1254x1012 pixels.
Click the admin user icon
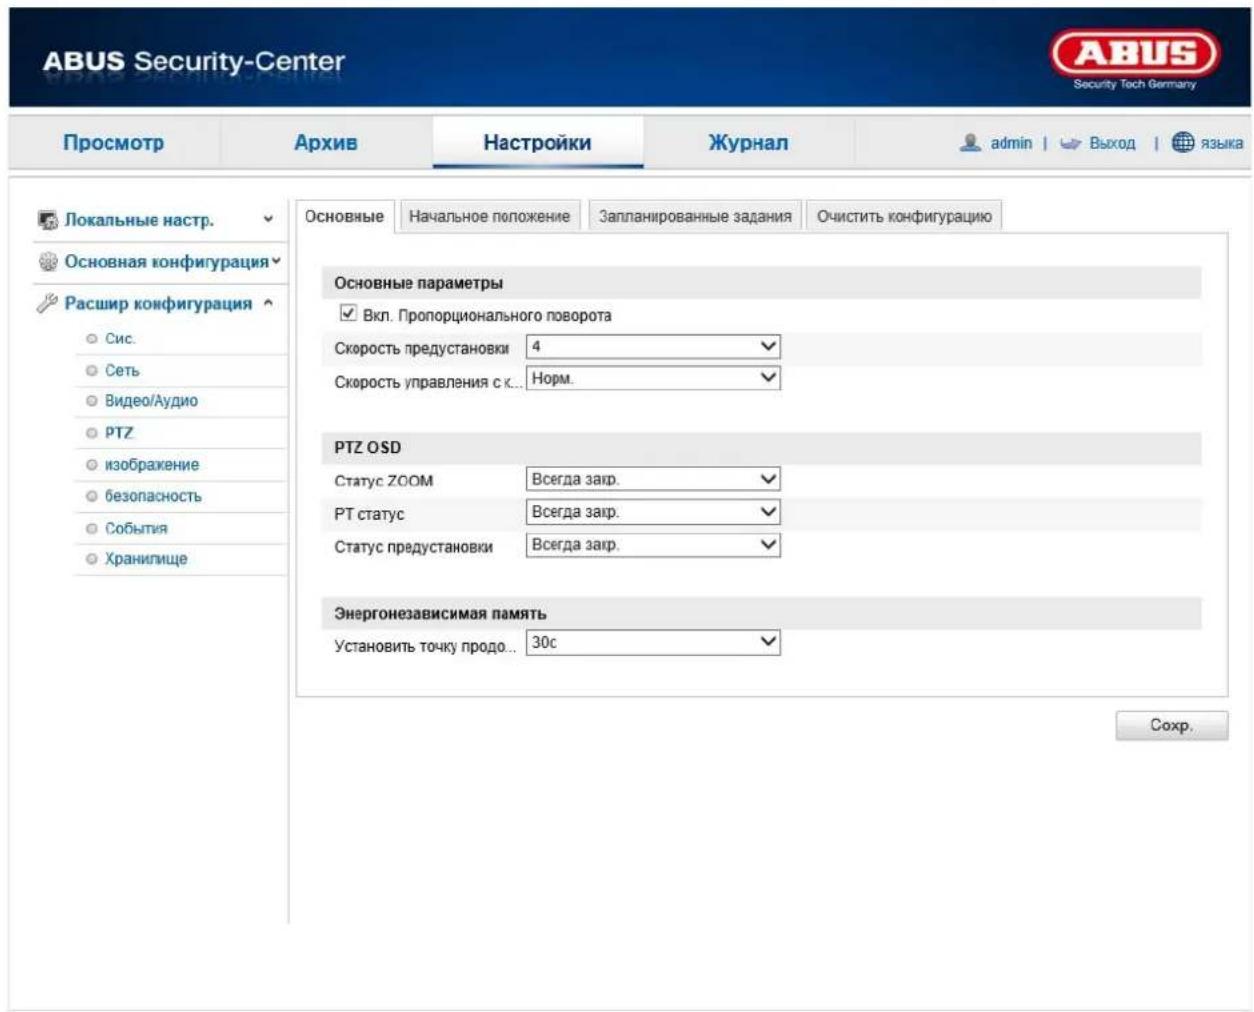(x=969, y=143)
